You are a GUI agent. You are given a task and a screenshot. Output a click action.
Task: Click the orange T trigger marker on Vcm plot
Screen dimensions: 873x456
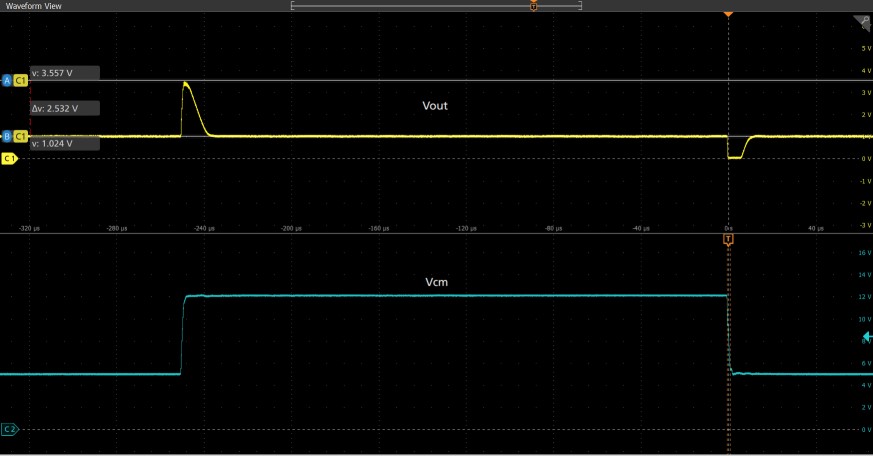[x=728, y=239]
